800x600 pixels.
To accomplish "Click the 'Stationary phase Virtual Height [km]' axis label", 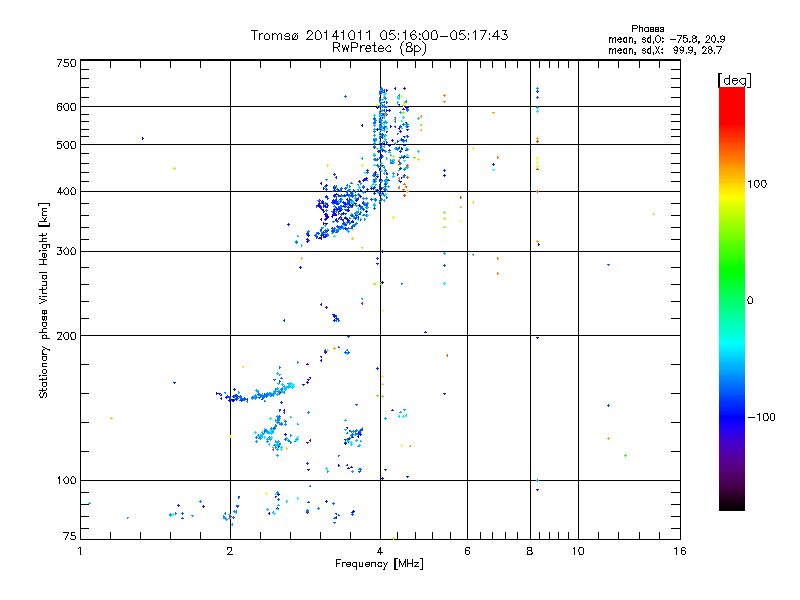I will [x=44, y=301].
